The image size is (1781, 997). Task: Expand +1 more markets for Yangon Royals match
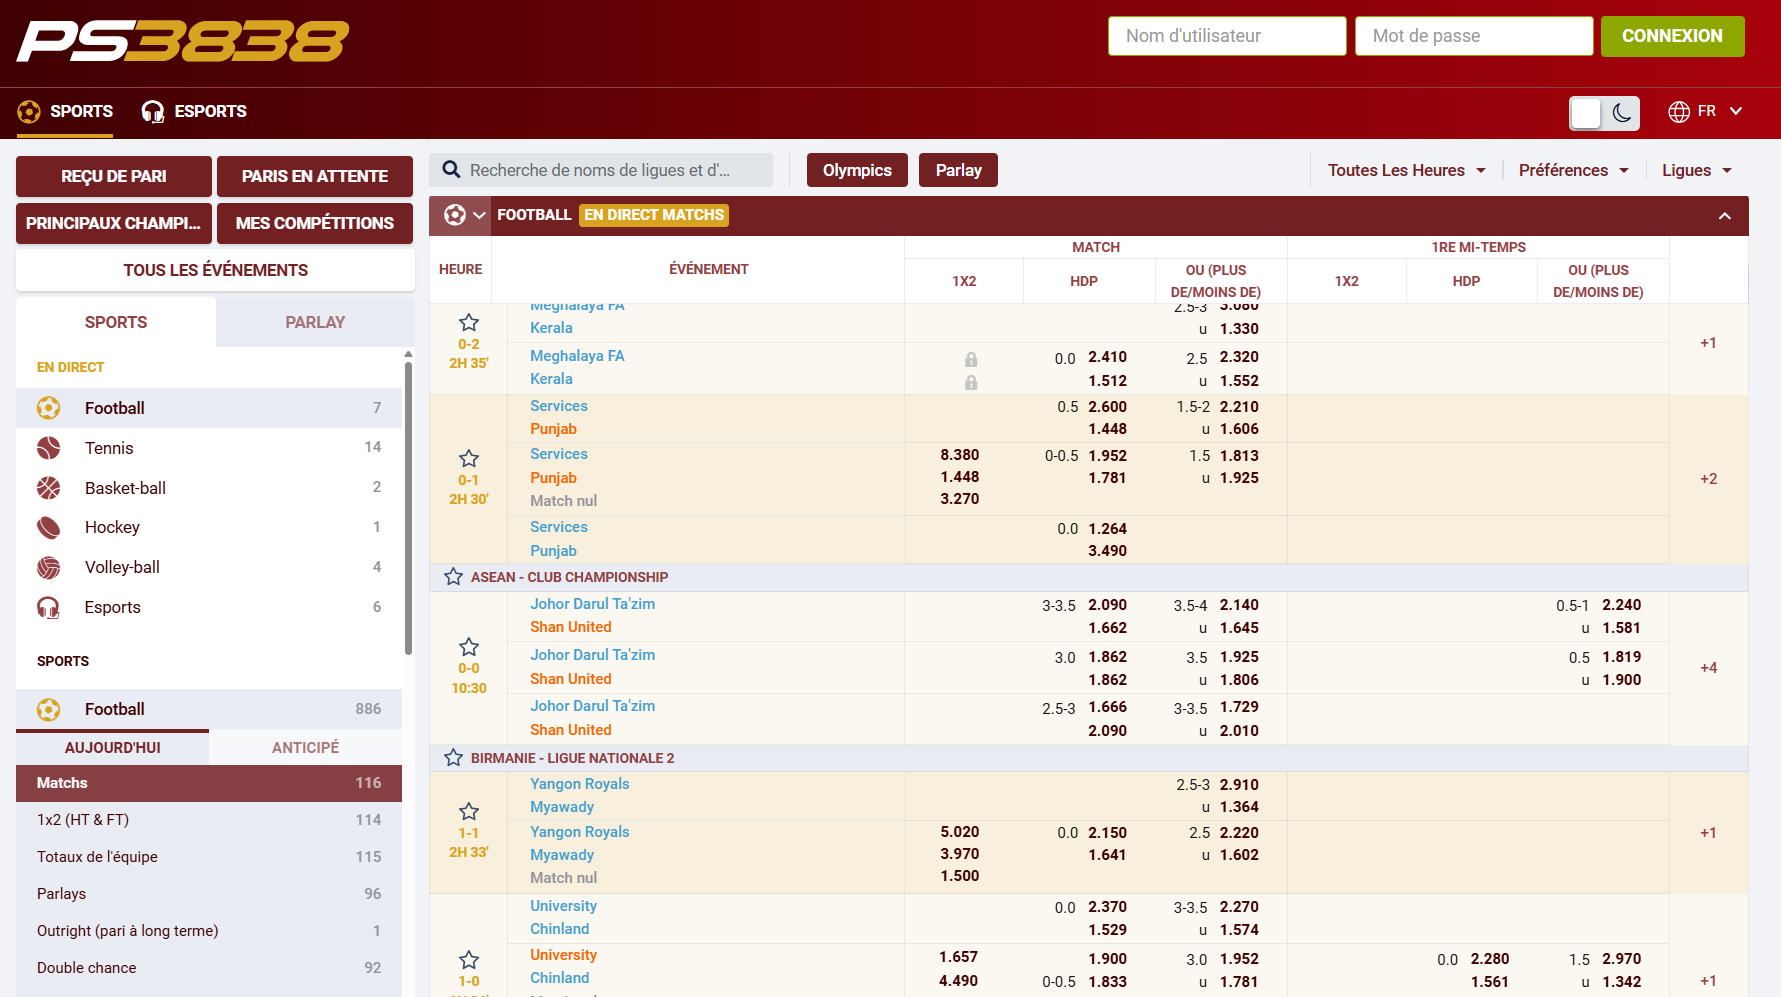click(1708, 833)
